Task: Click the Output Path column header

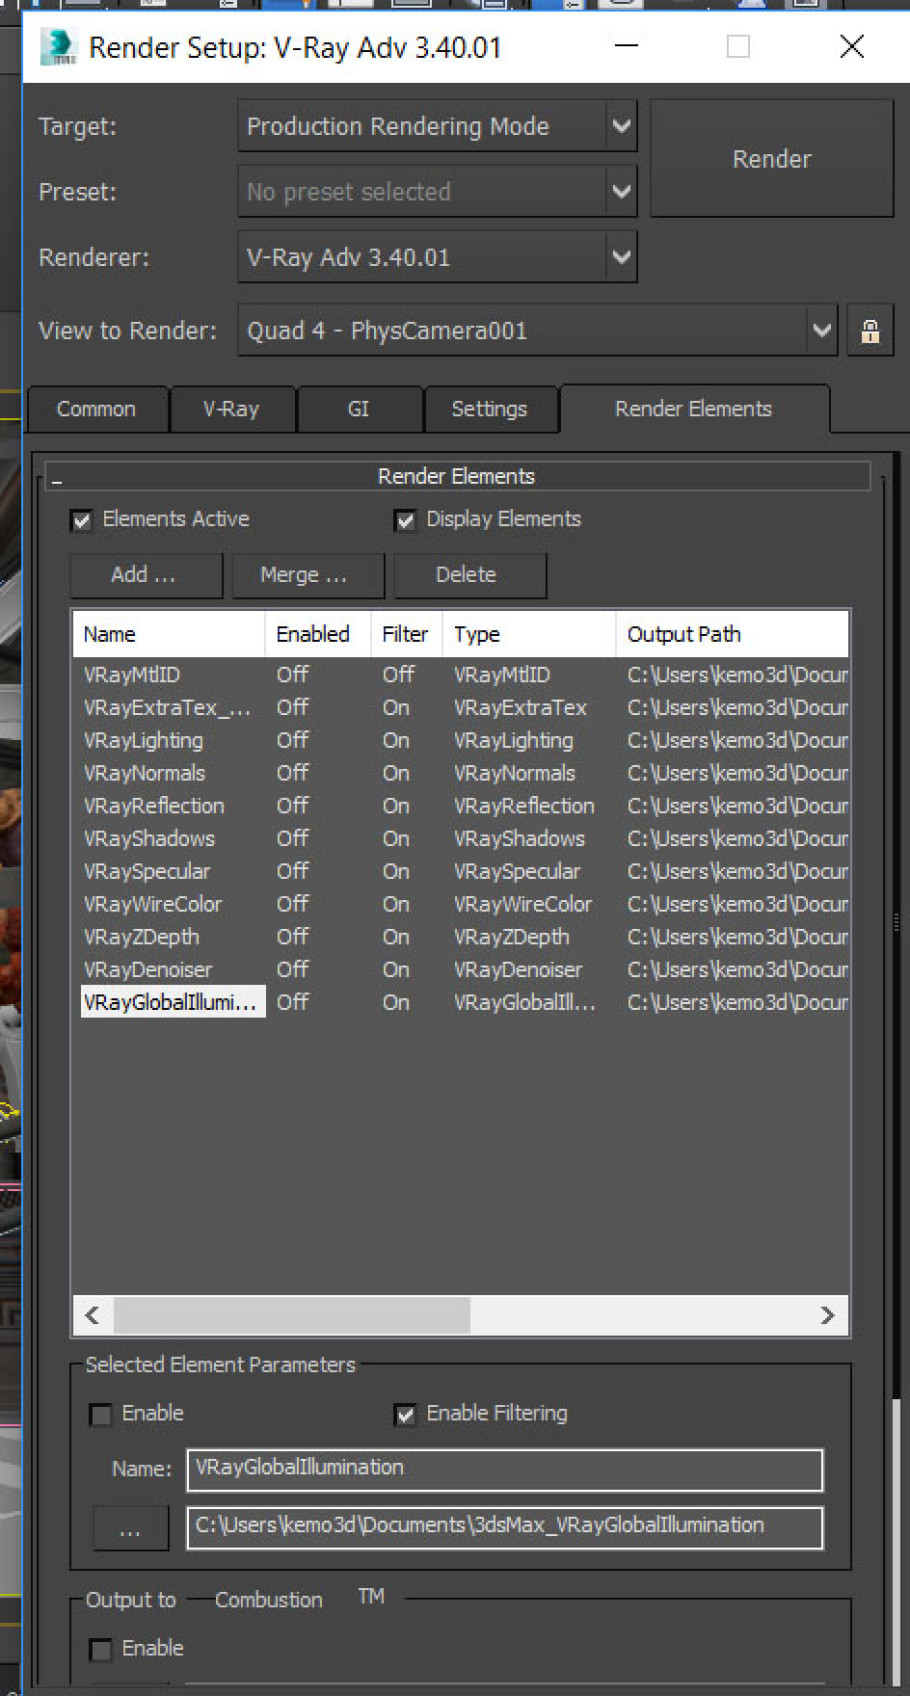Action: [x=732, y=634]
